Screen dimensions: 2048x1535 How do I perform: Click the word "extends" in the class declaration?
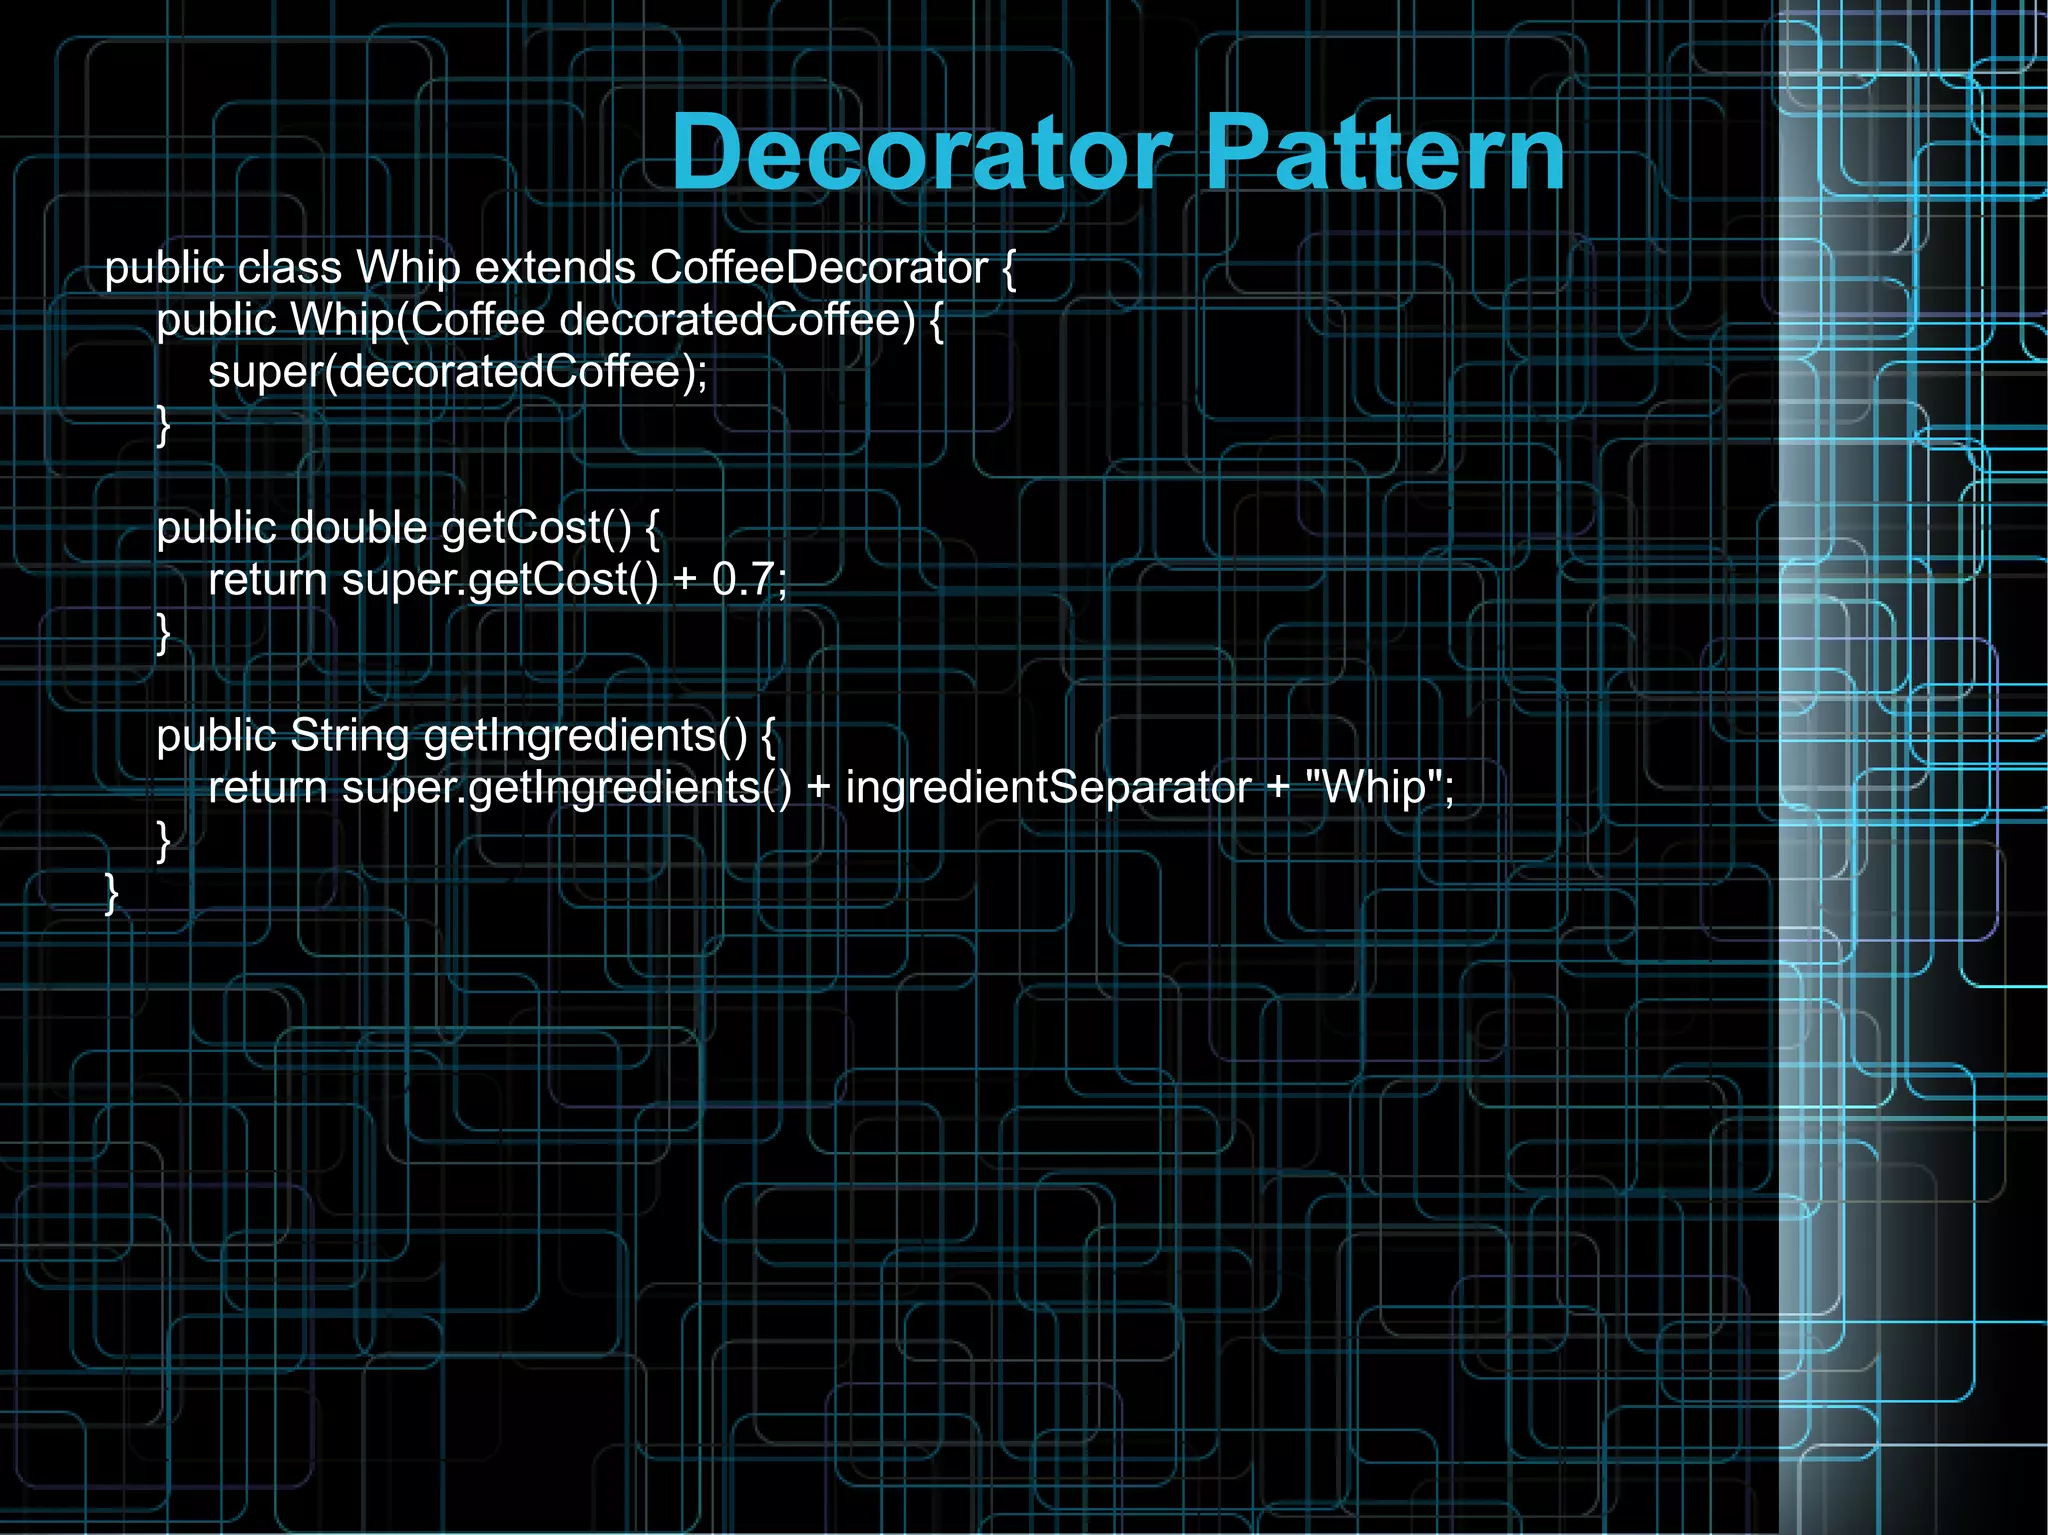pos(555,268)
